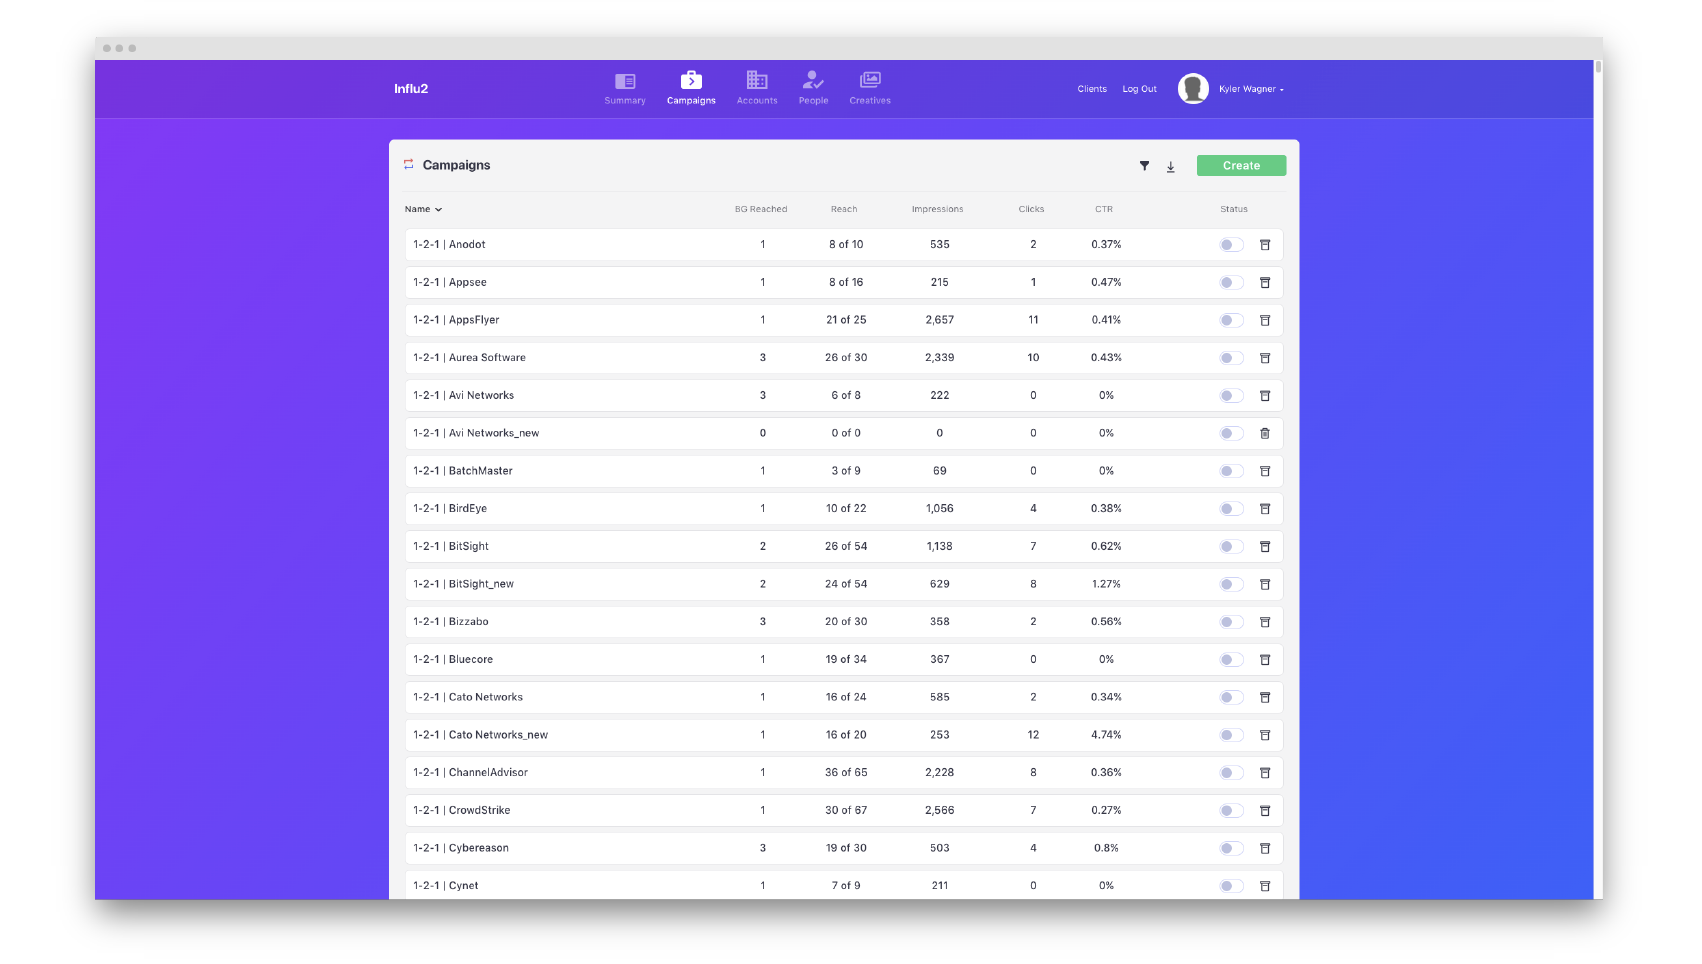Click the page's vertical scrollbar
Viewport: 1702px width, 964px height.
tap(1598, 68)
